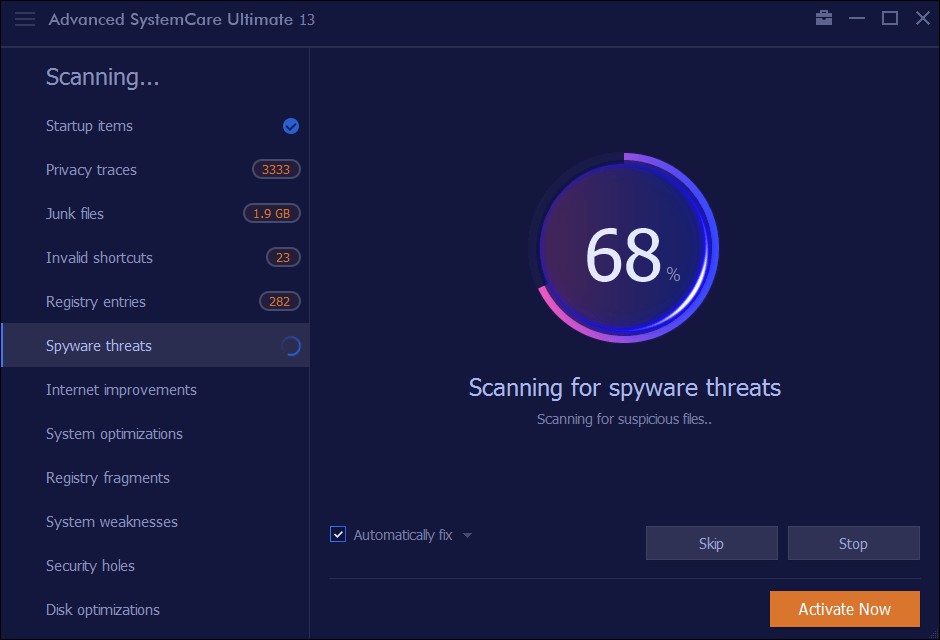Viewport: 940px width, 640px height.
Task: Click the checkmark next to Startup items
Action: (x=290, y=126)
